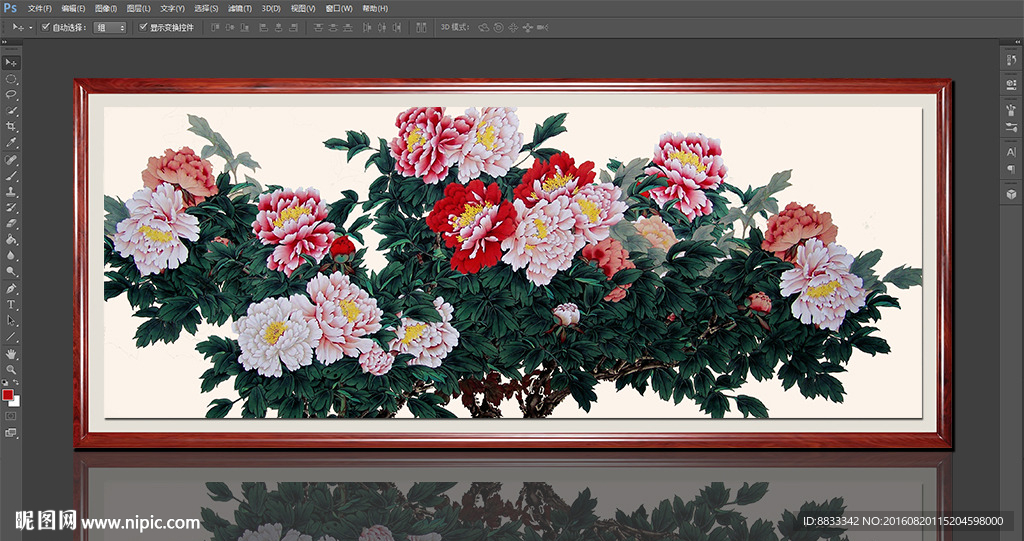This screenshot has height=541, width=1024.
Task: Open the Properties panel icon
Action: click(x=1012, y=84)
